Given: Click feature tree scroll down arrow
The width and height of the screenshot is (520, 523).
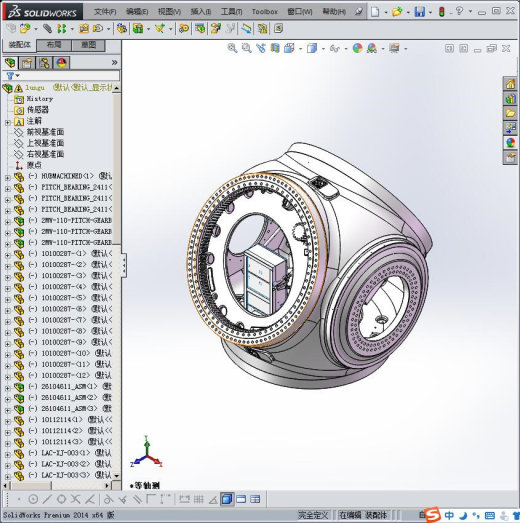Looking at the screenshot, I should click(x=116, y=476).
